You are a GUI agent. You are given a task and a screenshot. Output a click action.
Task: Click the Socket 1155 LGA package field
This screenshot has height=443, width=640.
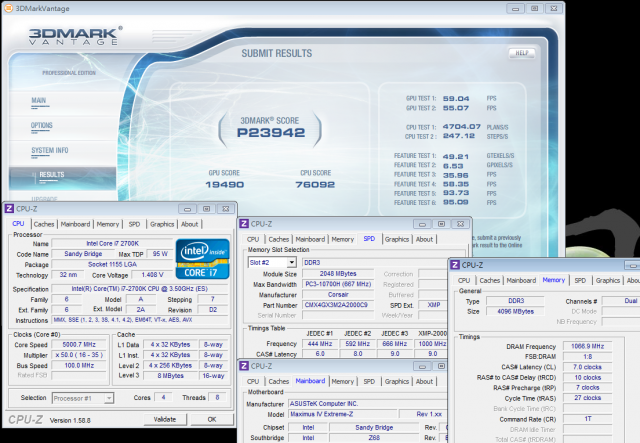click(x=112, y=265)
